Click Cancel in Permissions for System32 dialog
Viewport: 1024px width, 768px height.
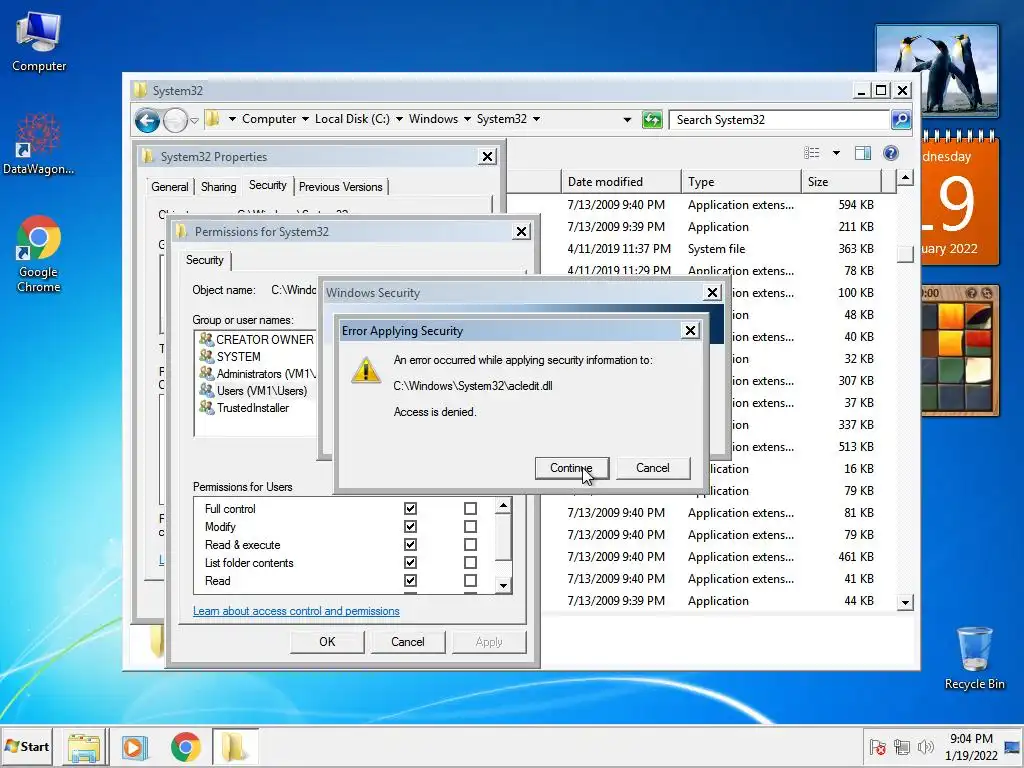408,642
